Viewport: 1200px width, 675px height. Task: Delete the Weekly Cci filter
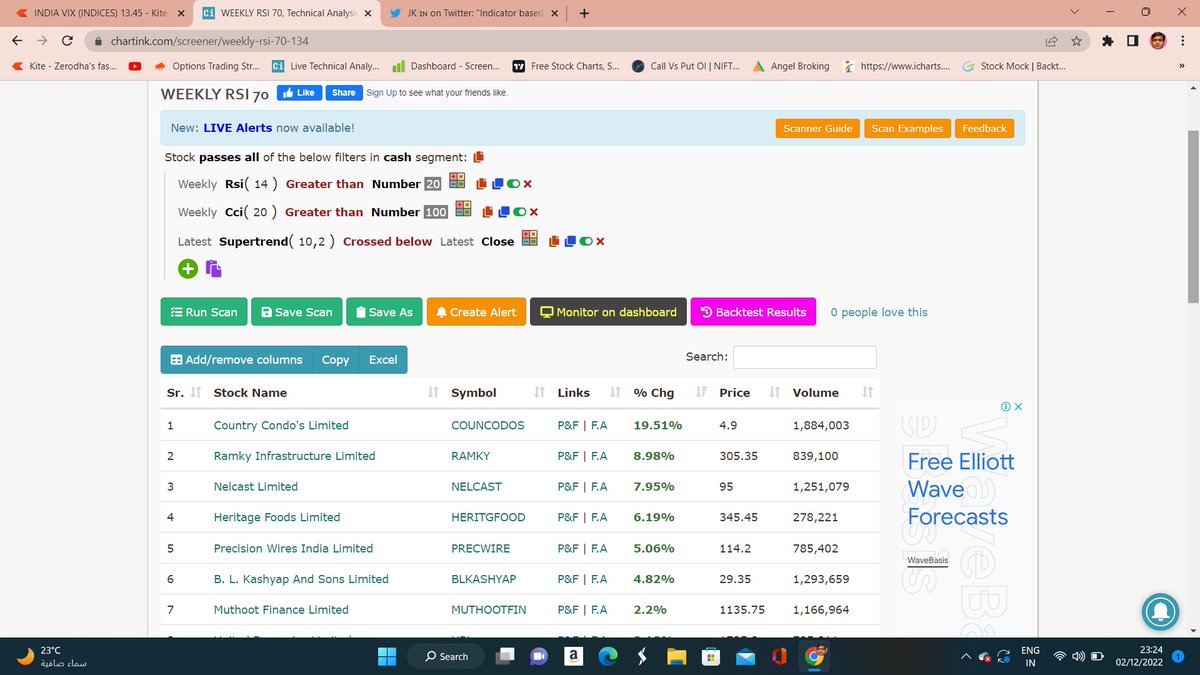[534, 212]
